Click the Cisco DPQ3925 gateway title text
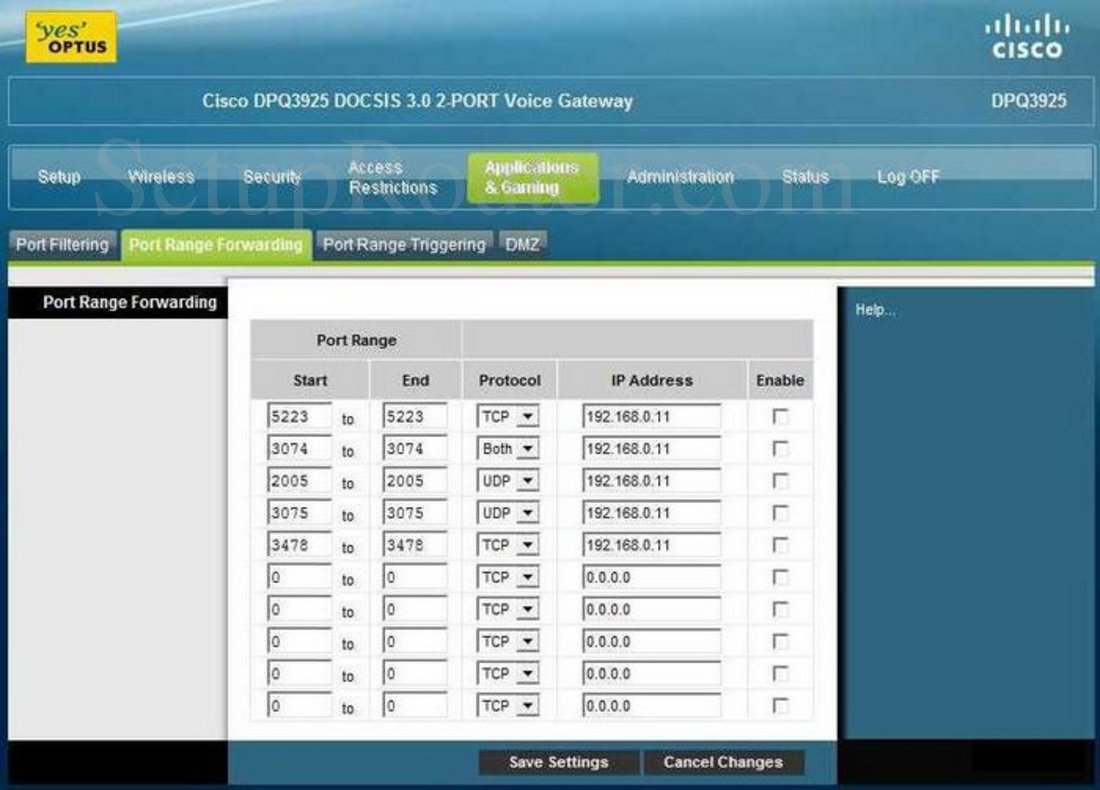 417,101
